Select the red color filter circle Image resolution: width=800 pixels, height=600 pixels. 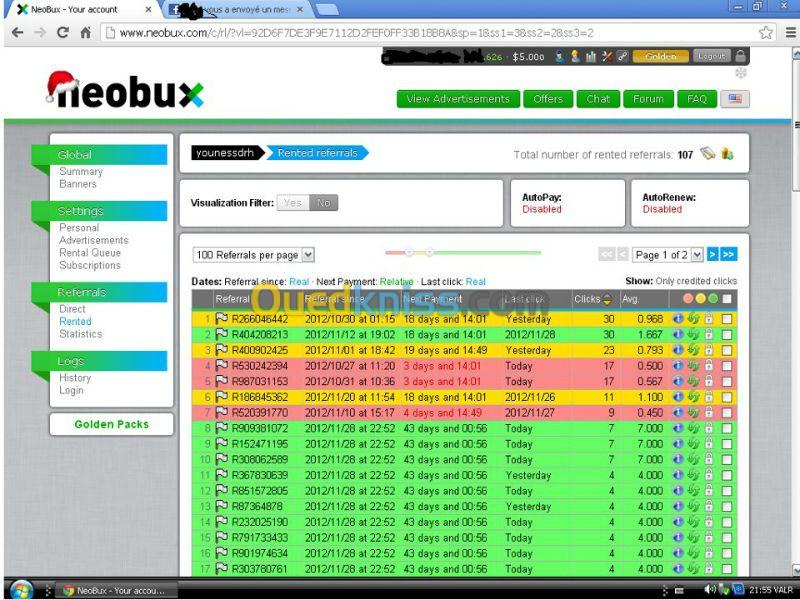tap(688, 299)
